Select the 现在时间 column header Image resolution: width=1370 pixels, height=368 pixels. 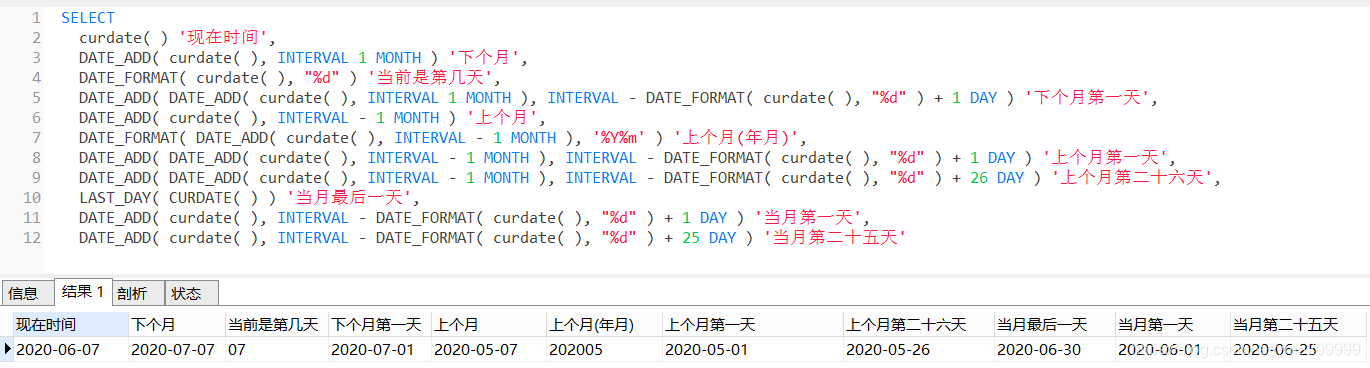click(71, 324)
